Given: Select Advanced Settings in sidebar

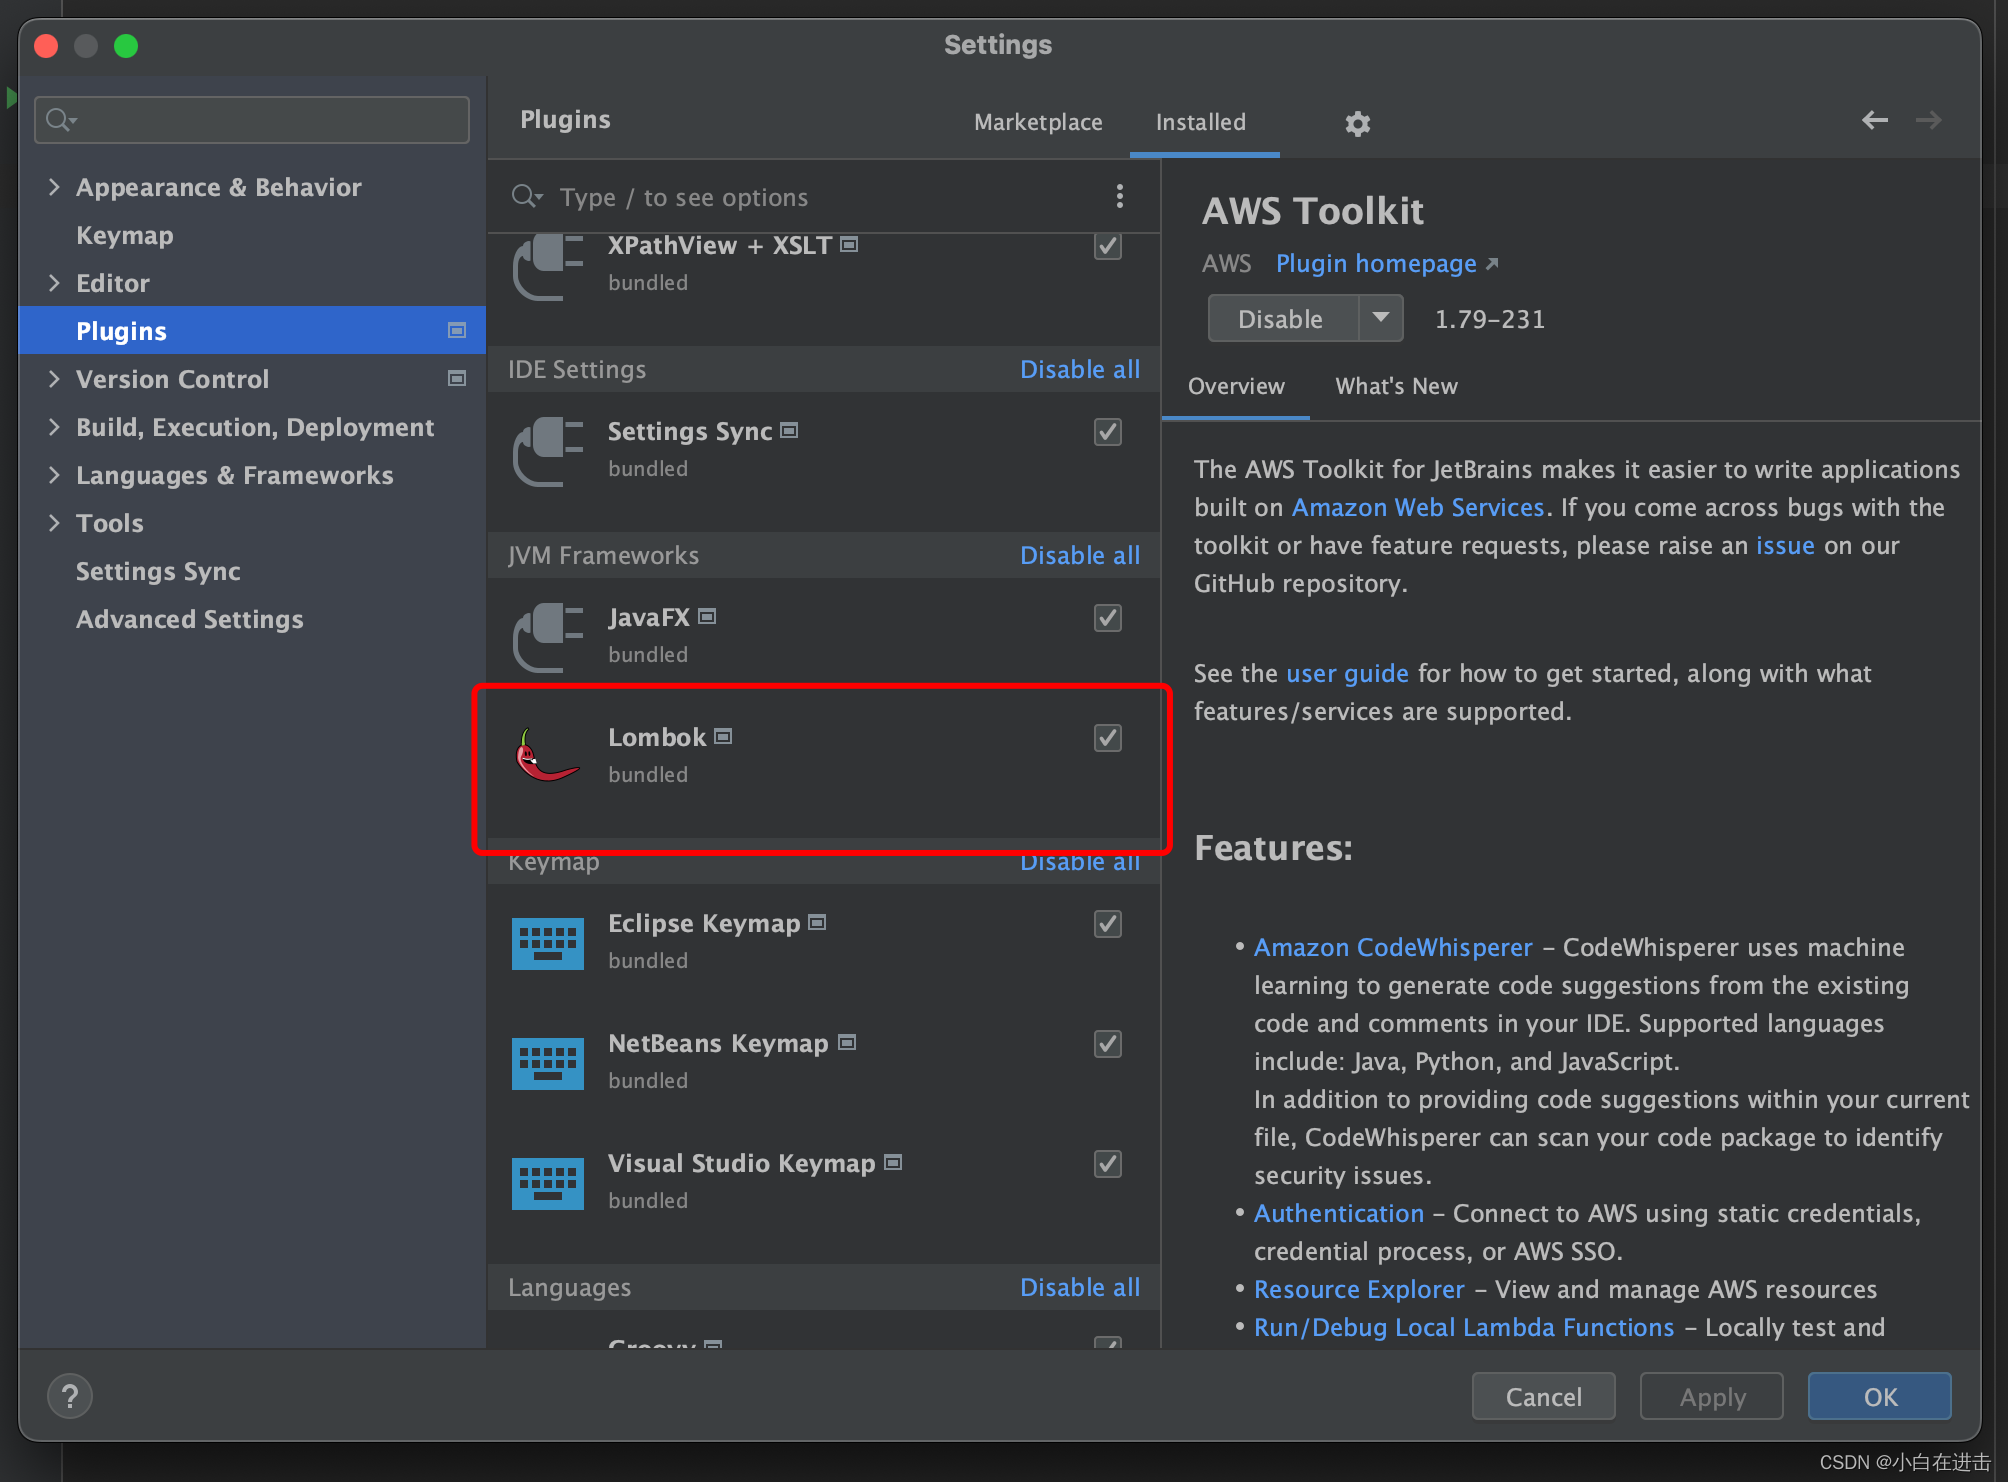Looking at the screenshot, I should [190, 619].
